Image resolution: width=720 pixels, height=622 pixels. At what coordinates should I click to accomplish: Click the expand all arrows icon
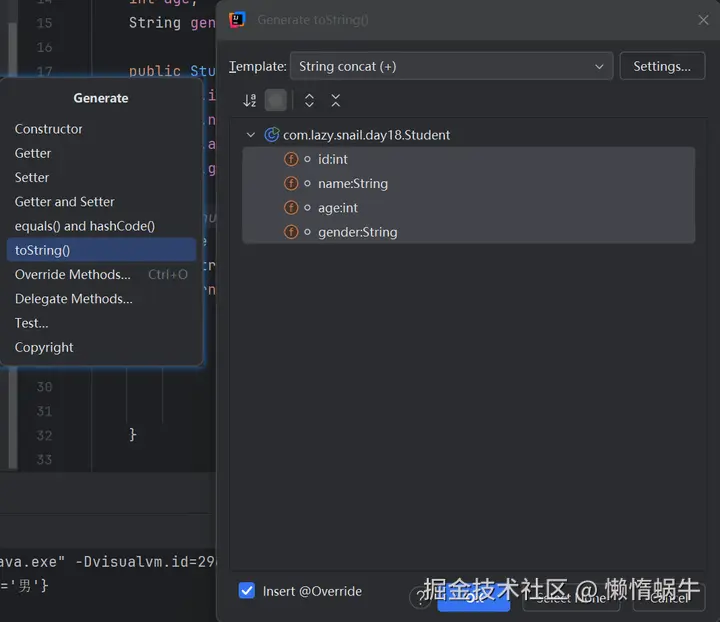tap(309, 101)
